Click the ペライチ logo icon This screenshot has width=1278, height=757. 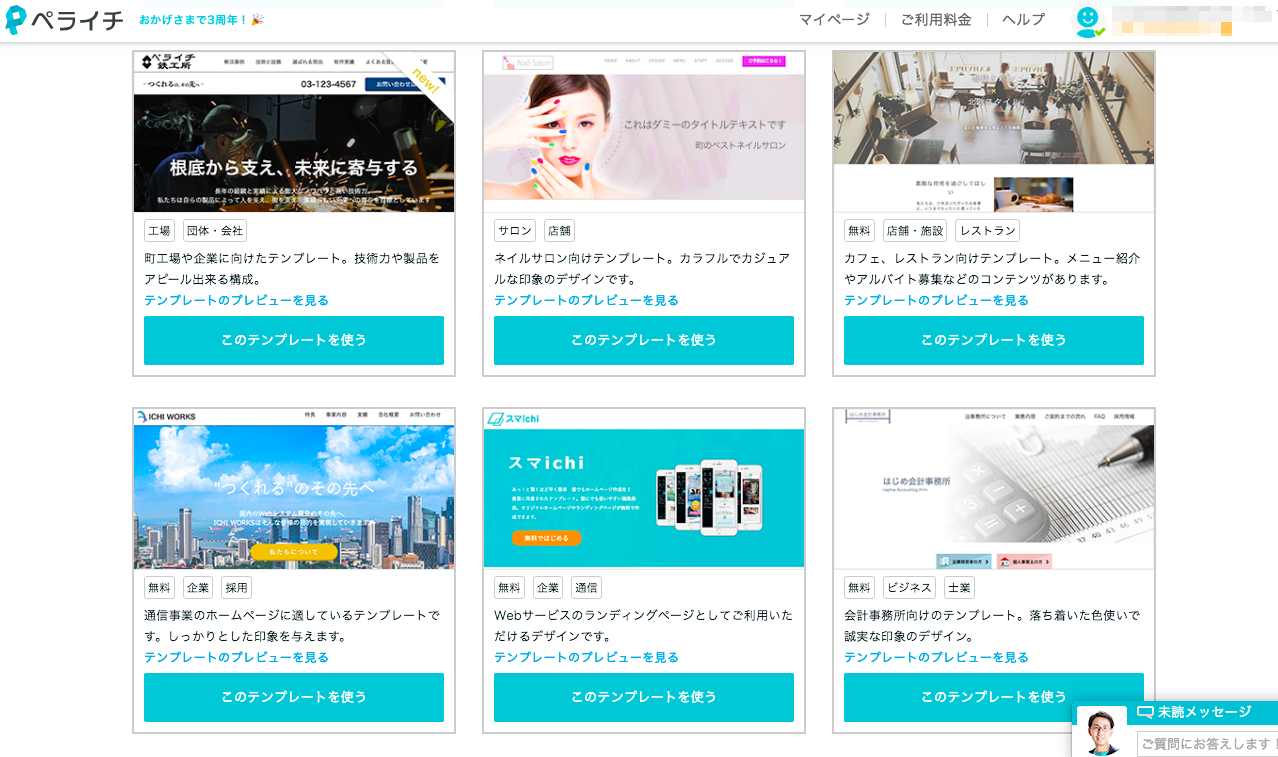pyautogui.click(x=16, y=20)
